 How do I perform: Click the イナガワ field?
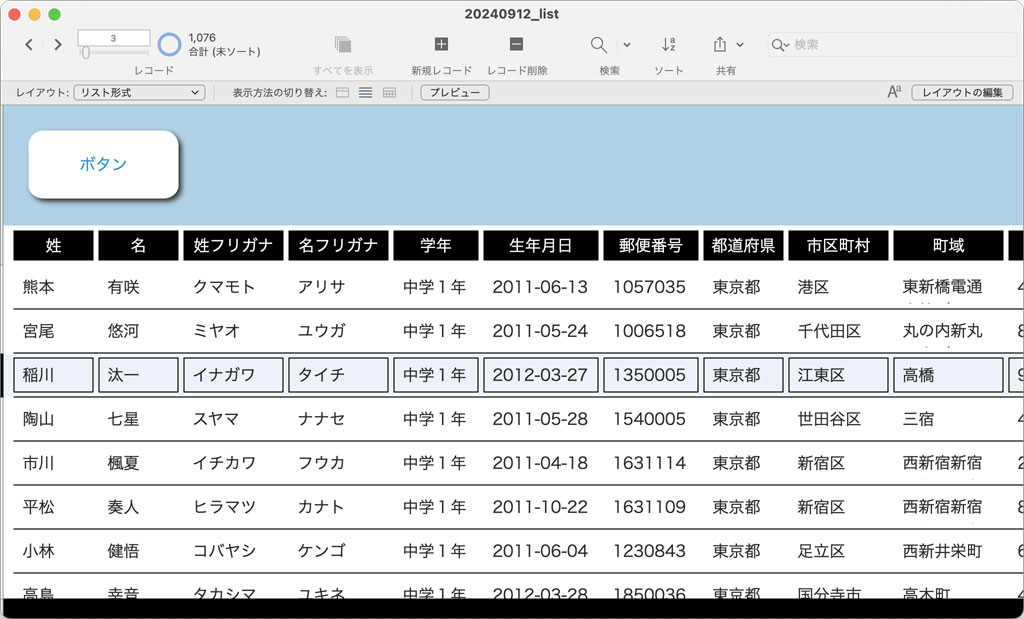(x=233, y=375)
